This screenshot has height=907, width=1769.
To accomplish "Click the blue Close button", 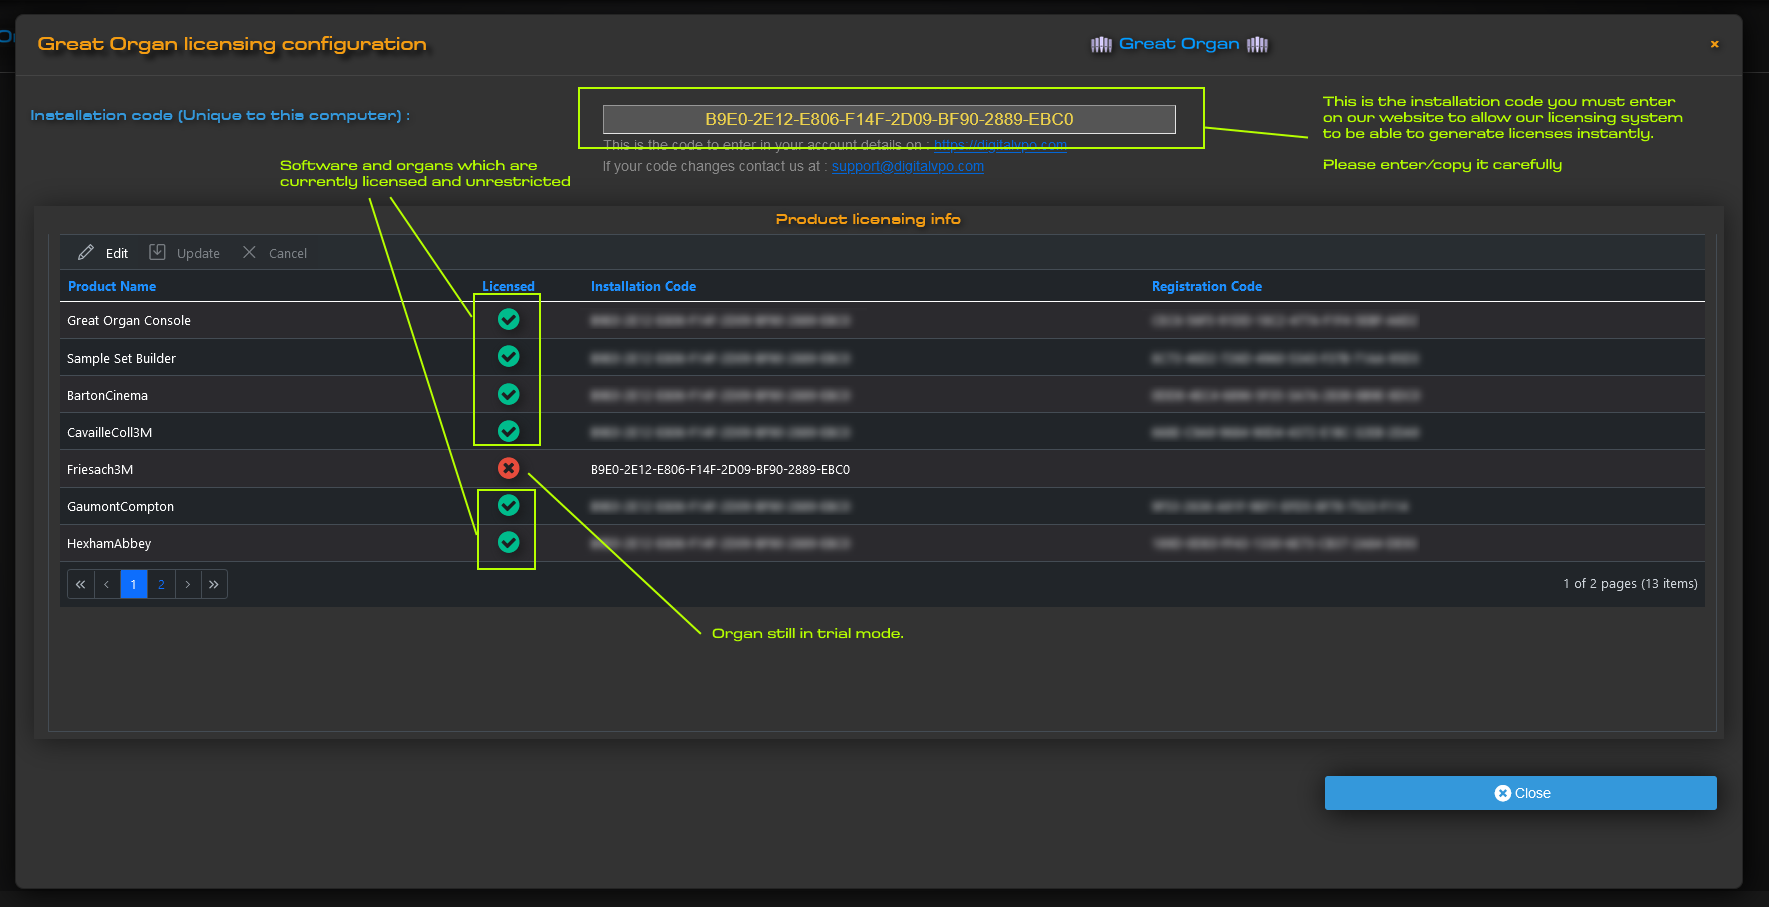I will [x=1520, y=793].
